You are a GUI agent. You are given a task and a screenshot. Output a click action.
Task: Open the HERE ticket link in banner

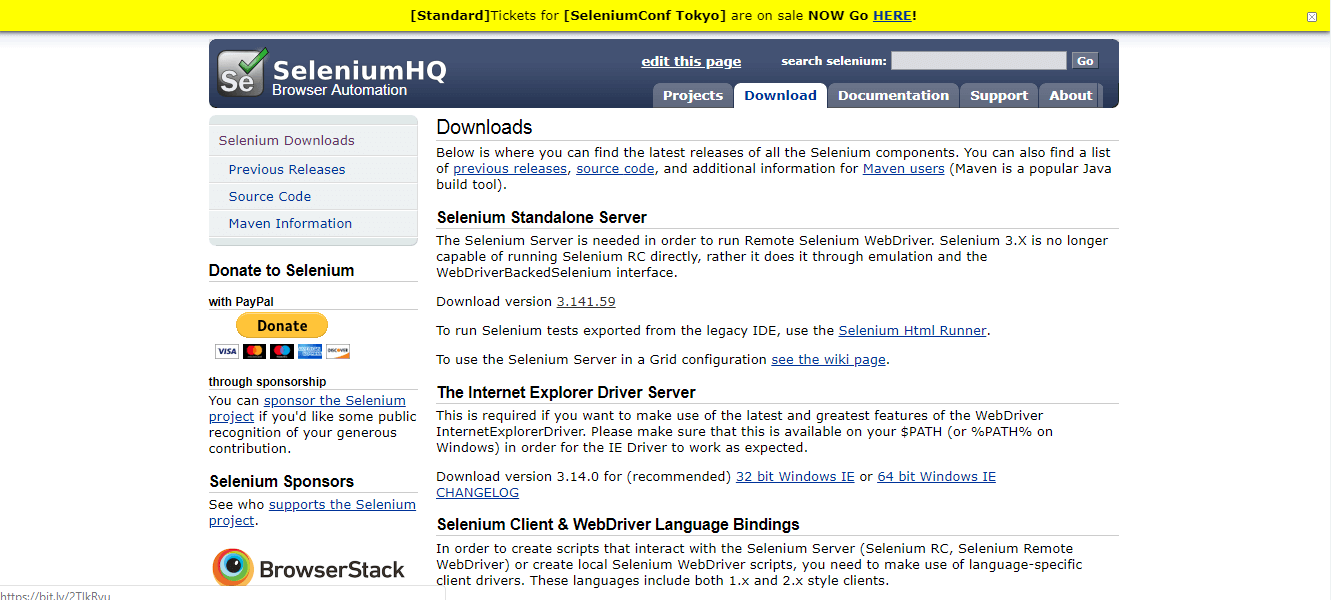click(892, 15)
